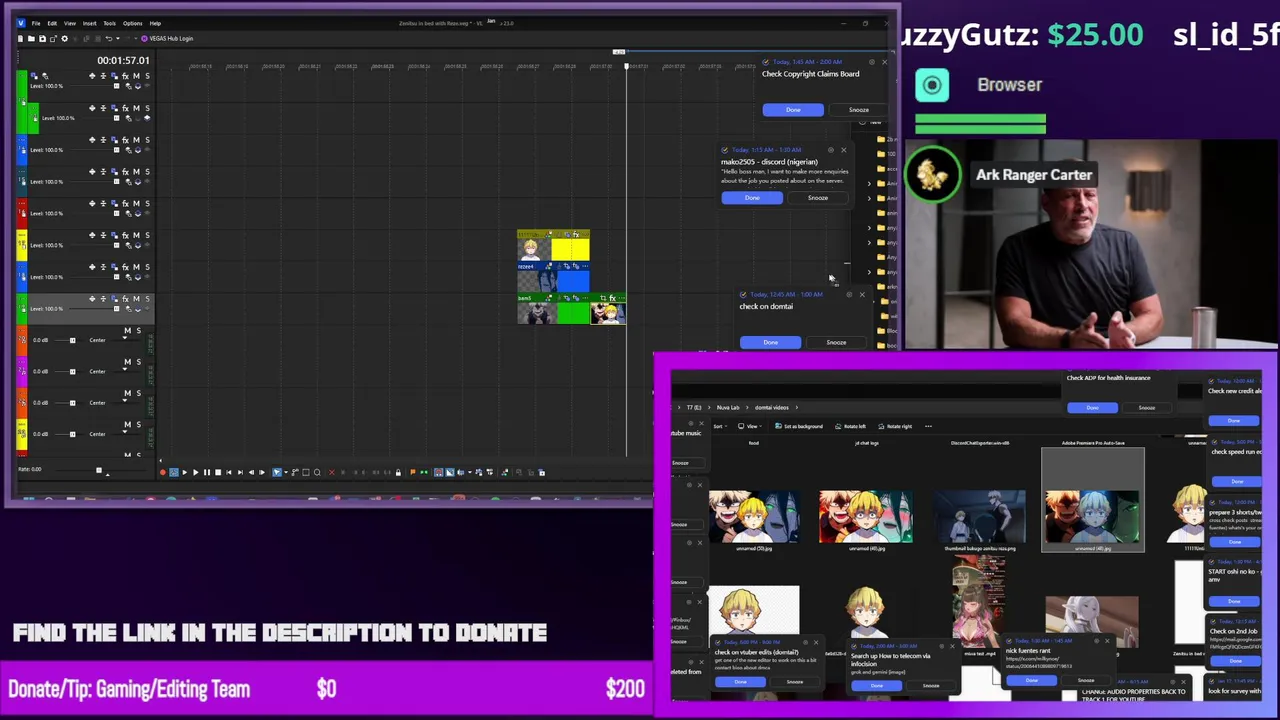Solo the second video track
This screenshot has height=720, width=1280.
pyautogui.click(x=148, y=108)
